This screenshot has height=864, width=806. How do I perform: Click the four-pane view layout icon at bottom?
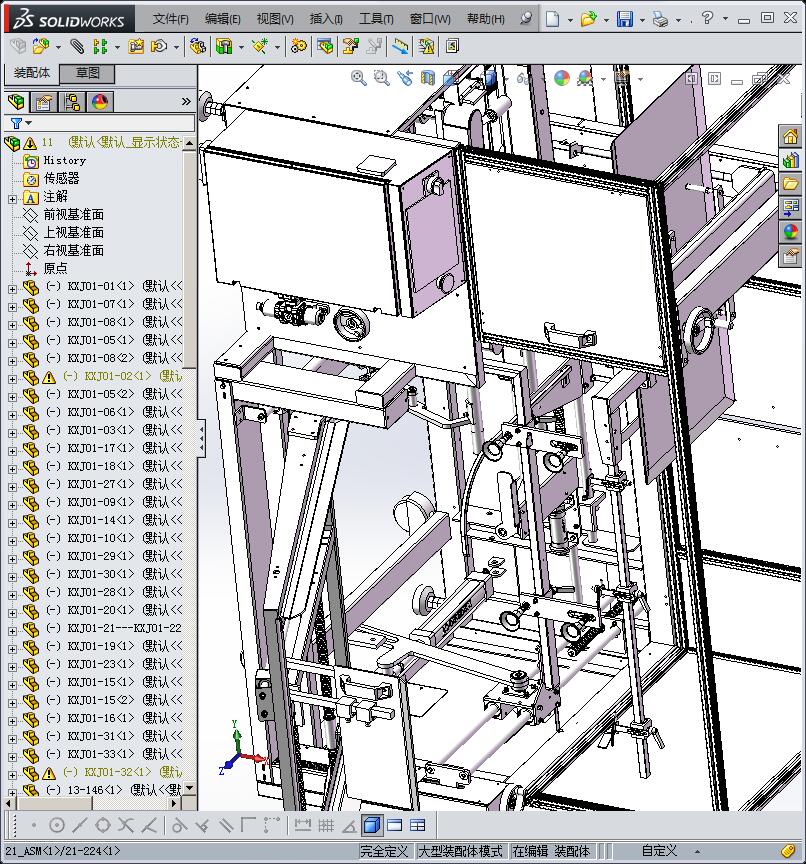pyautogui.click(x=418, y=825)
